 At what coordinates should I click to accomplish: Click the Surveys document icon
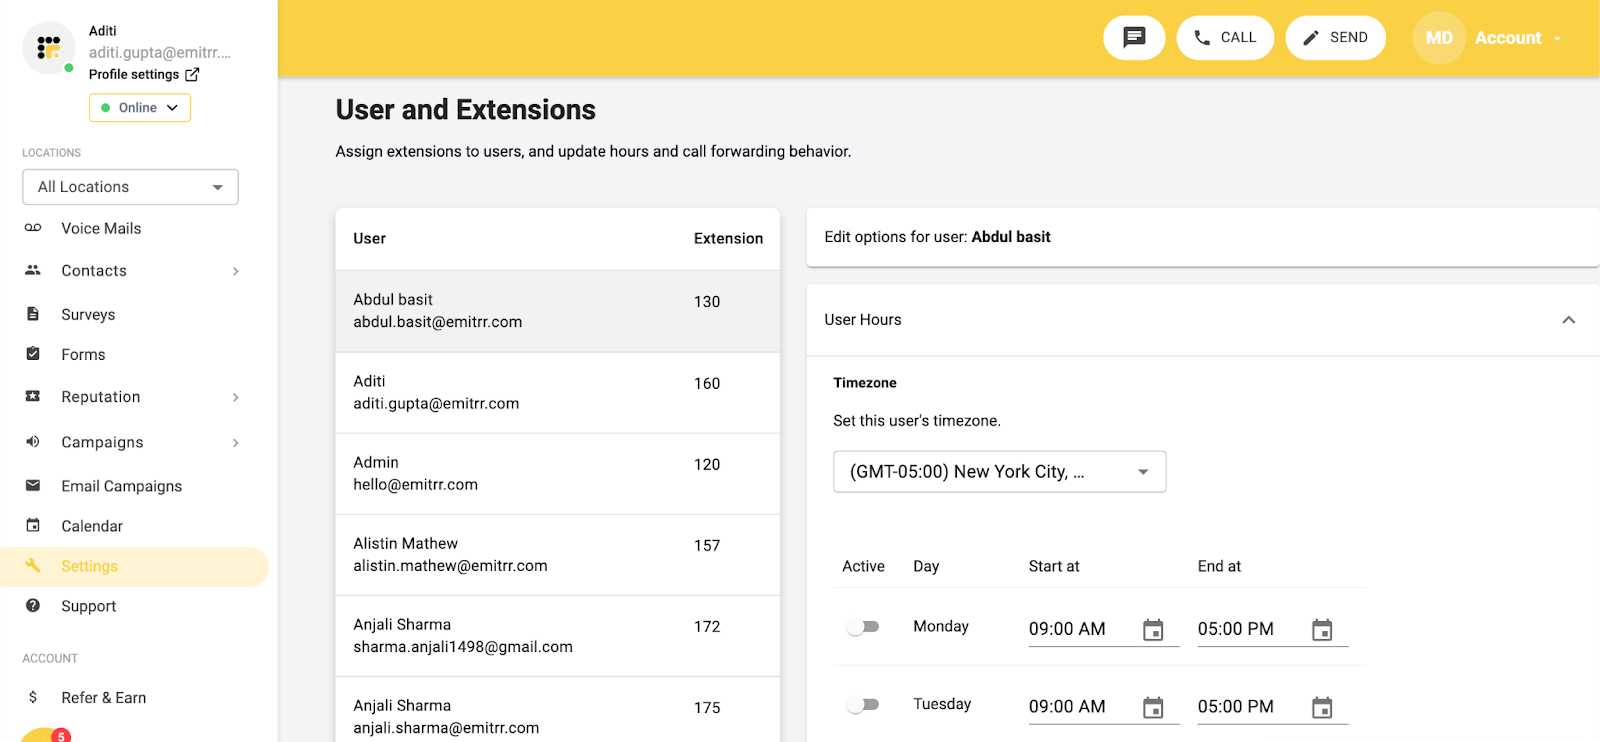click(33, 314)
